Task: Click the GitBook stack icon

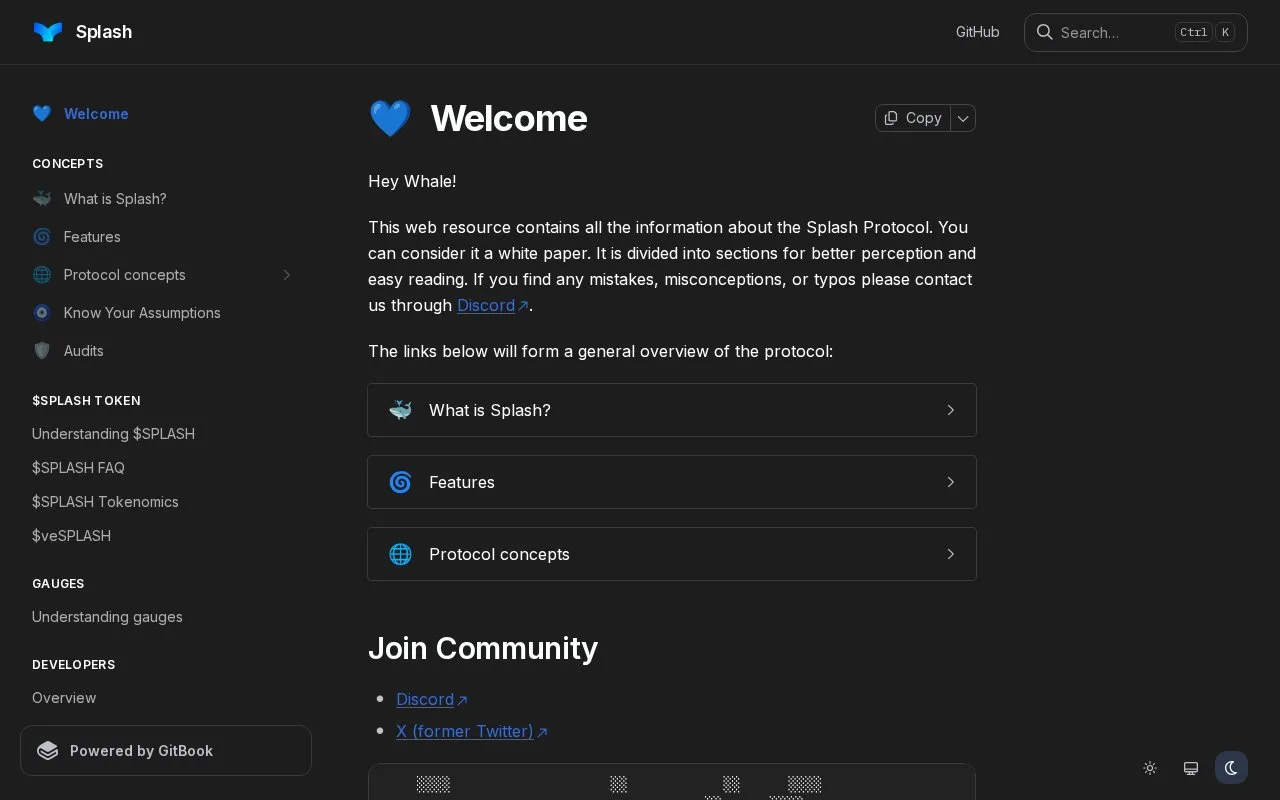Action: tap(48, 751)
